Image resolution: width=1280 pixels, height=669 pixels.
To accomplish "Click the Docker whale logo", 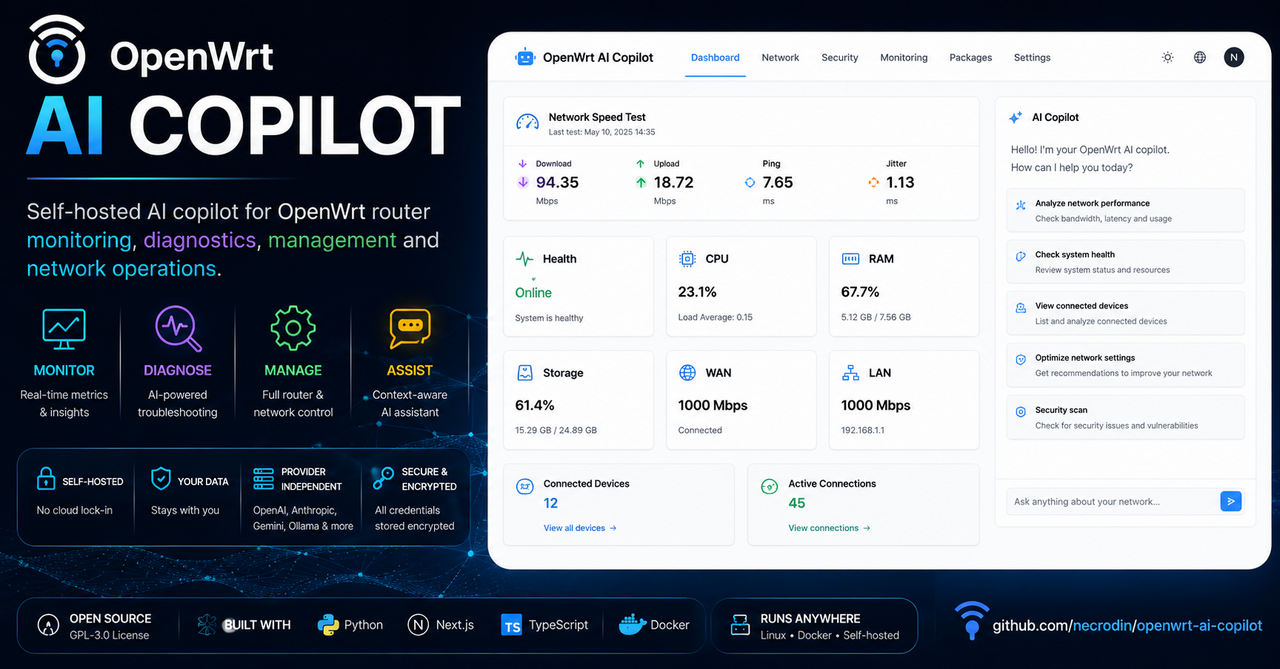I will [x=631, y=624].
